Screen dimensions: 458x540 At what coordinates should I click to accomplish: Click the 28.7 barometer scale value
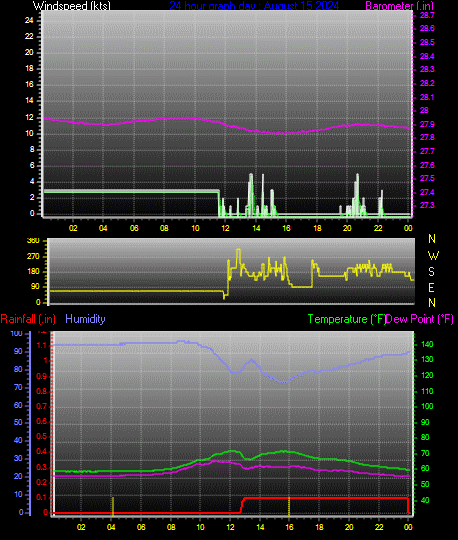point(427,15)
